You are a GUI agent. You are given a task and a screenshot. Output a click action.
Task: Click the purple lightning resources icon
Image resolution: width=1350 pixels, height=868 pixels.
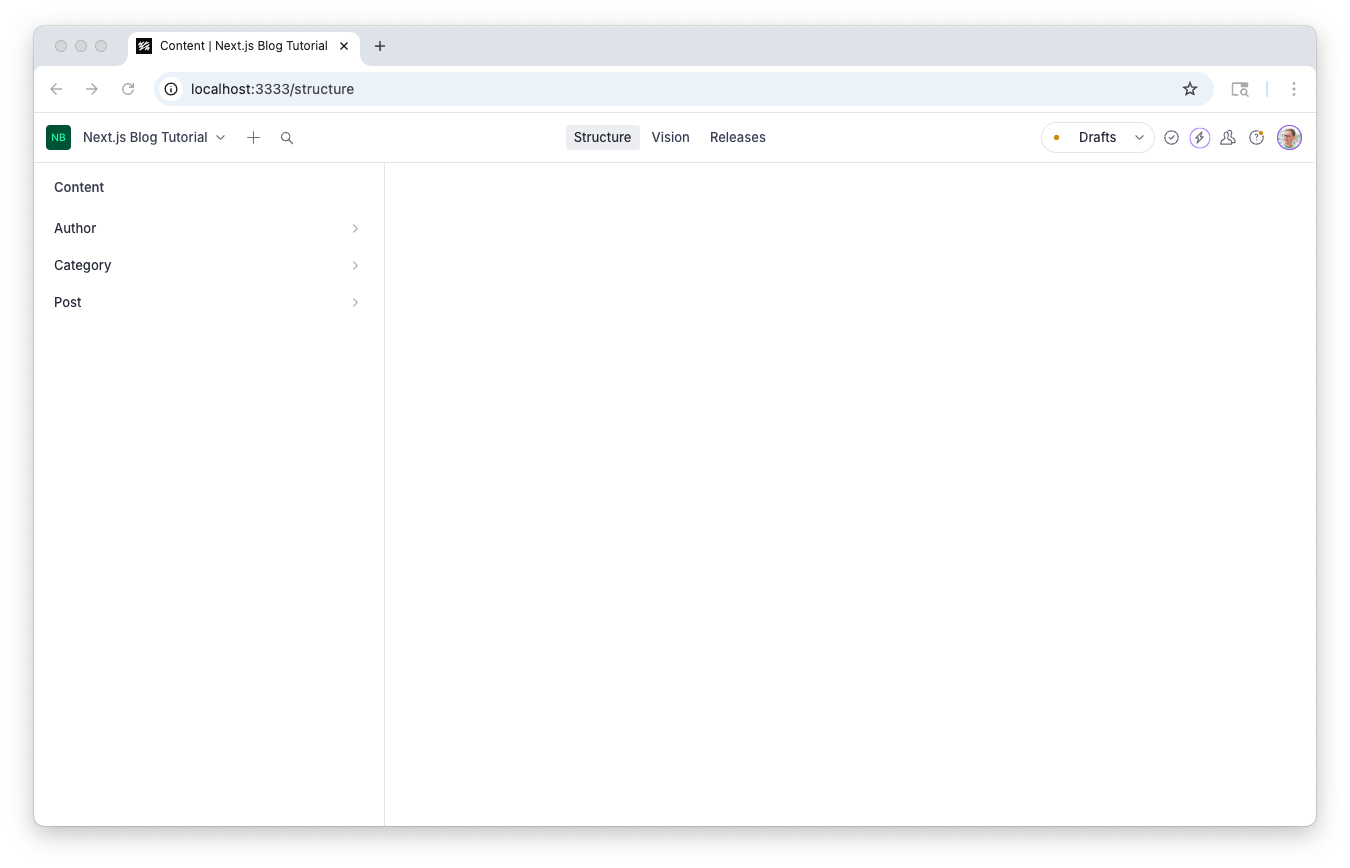[1199, 137]
